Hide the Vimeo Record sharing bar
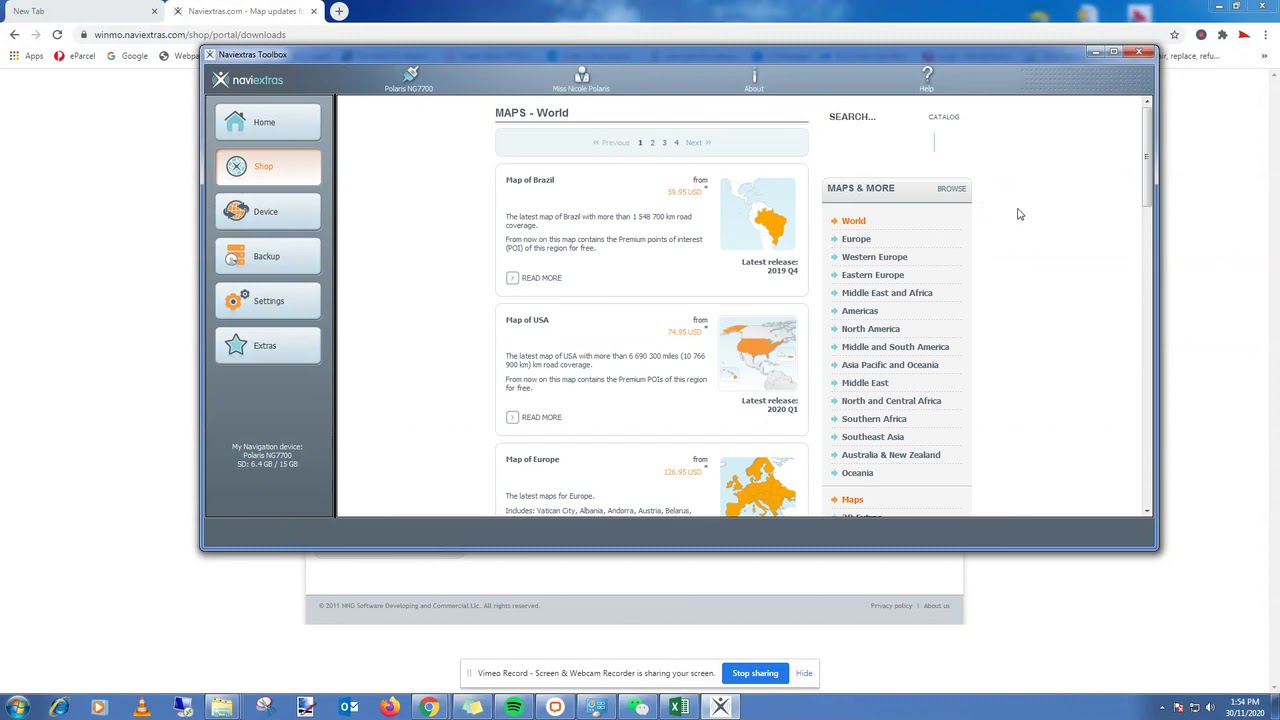 804,673
